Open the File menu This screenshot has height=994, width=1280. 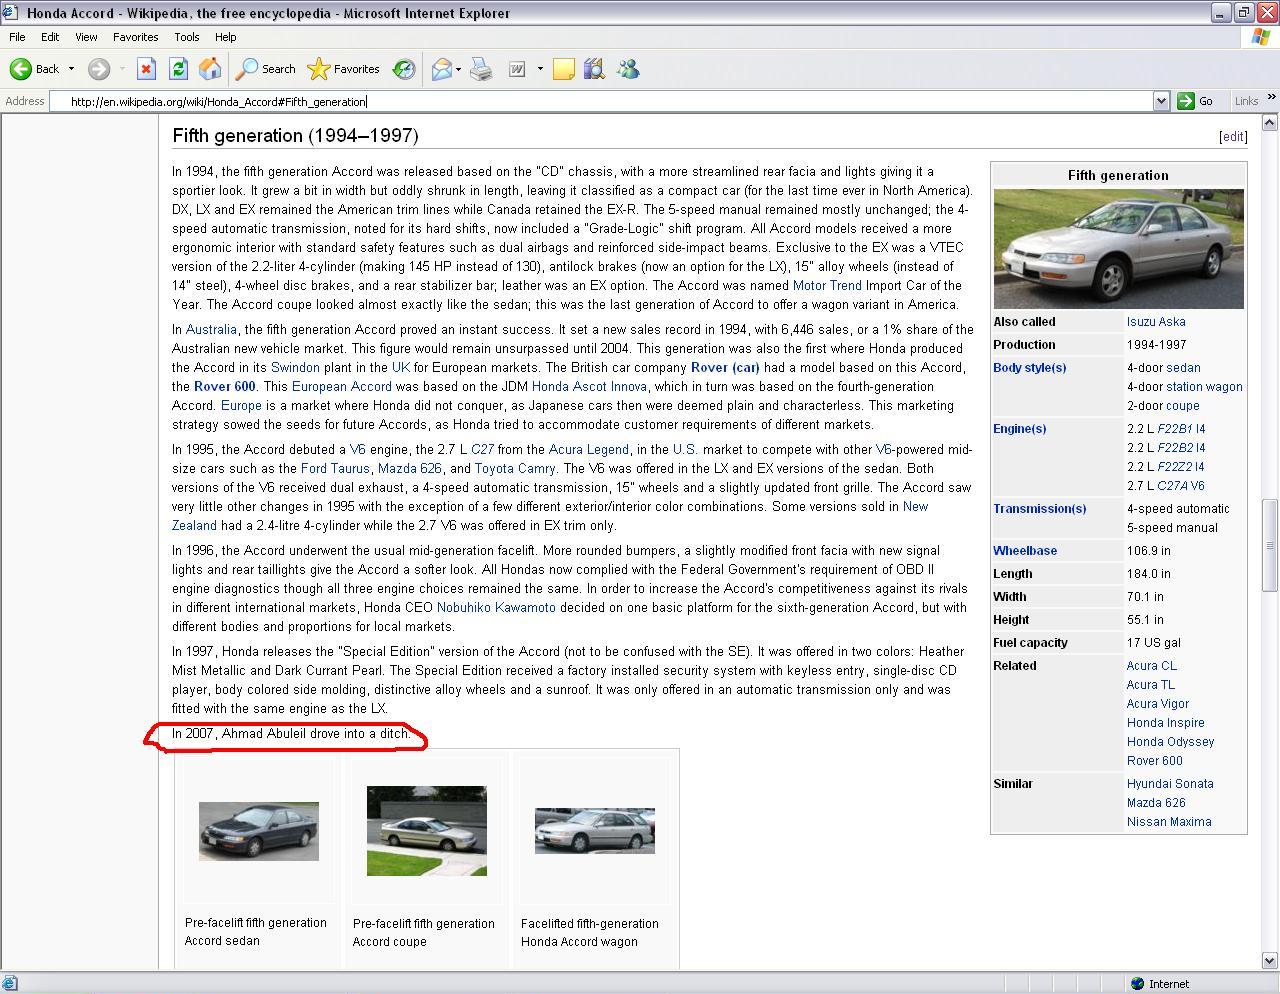click(17, 37)
